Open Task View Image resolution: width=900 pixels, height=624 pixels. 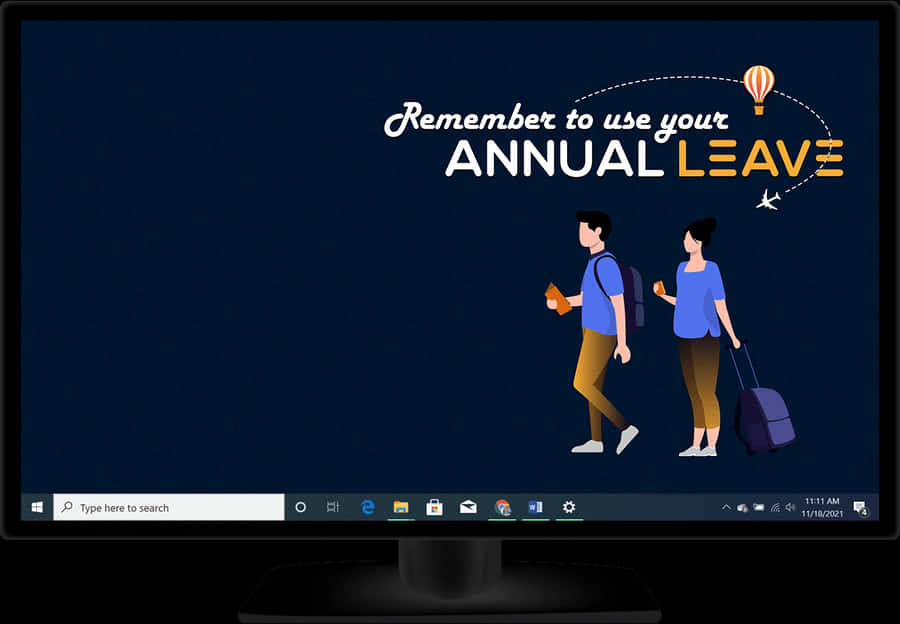tap(333, 508)
